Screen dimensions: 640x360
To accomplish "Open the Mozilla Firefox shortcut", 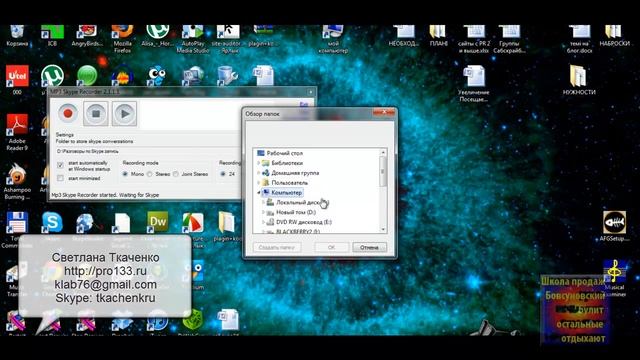I will click(x=122, y=39).
